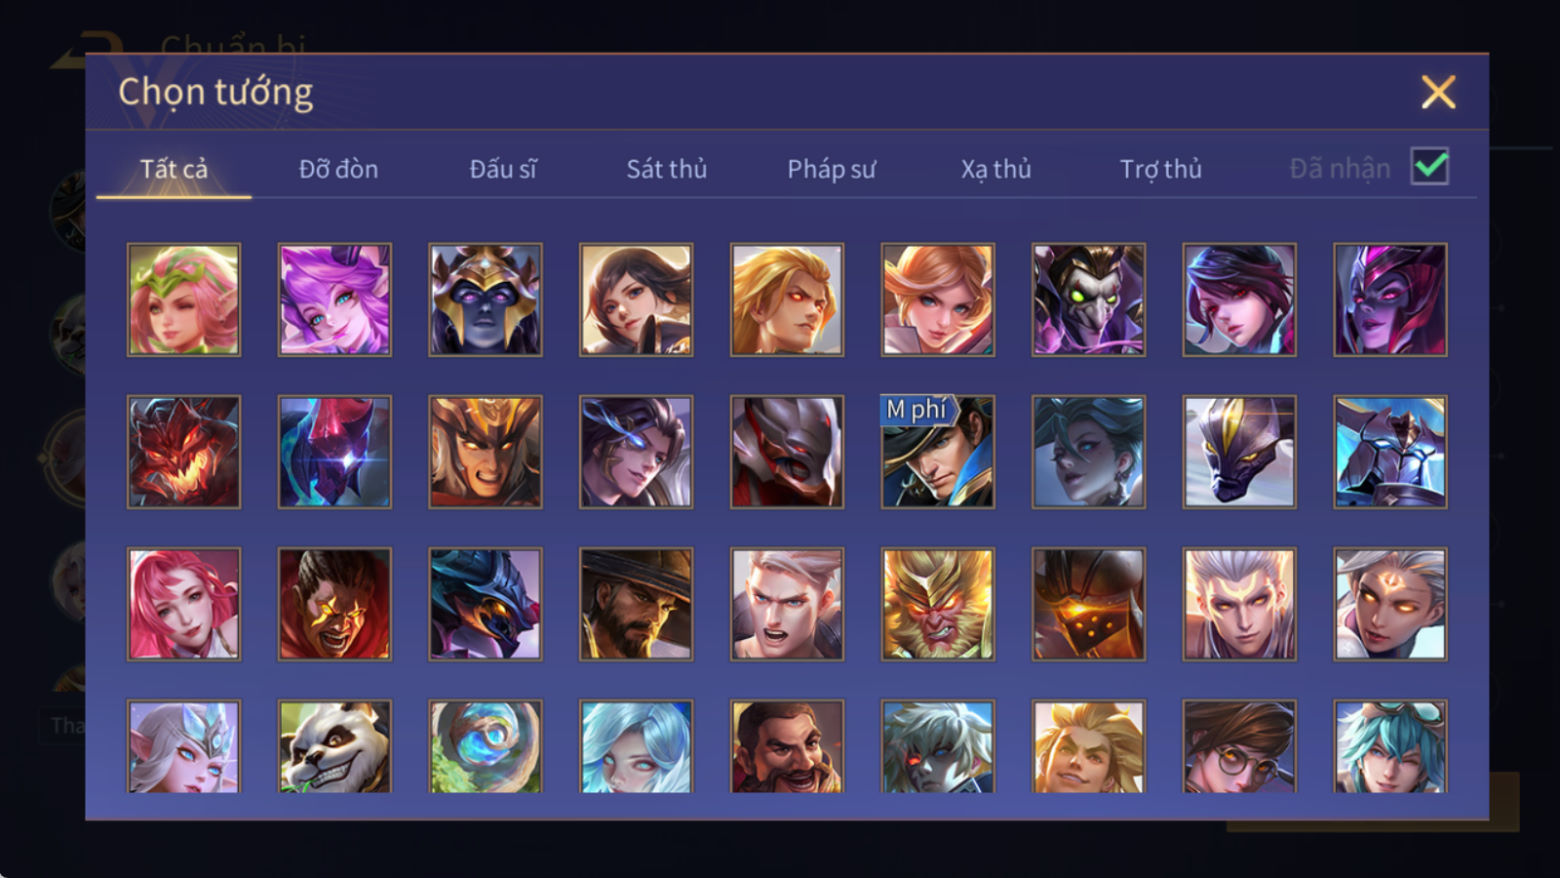Choose the pink-haired elf with leaf crown

coord(184,300)
